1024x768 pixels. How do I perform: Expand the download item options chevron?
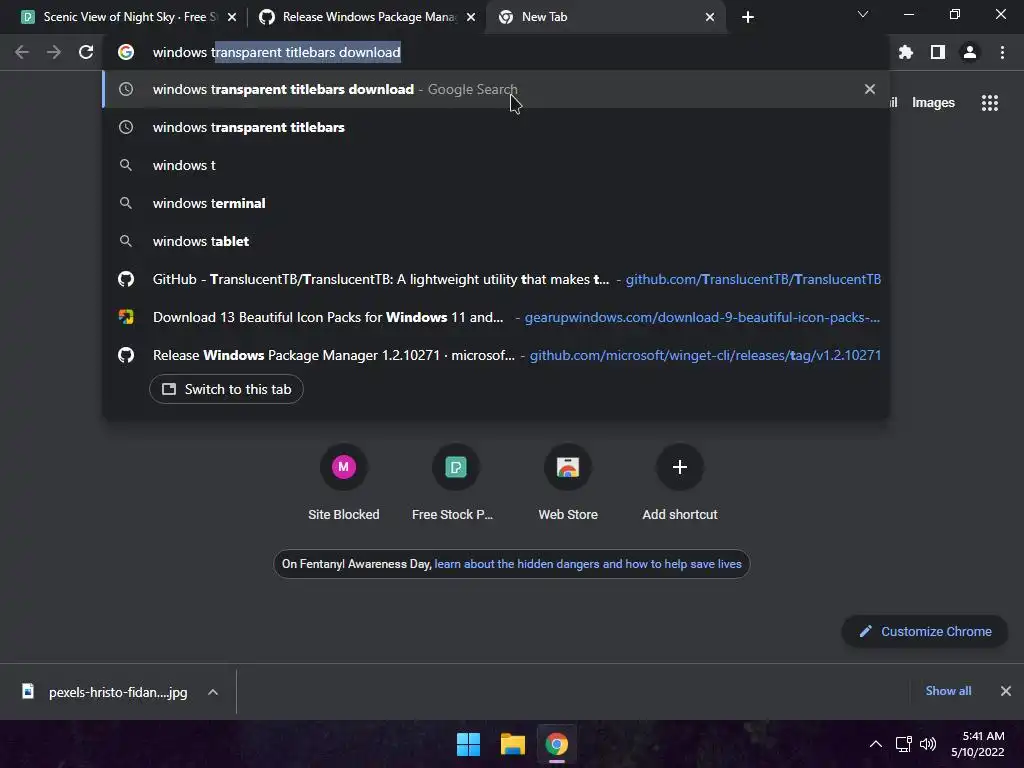coord(213,692)
